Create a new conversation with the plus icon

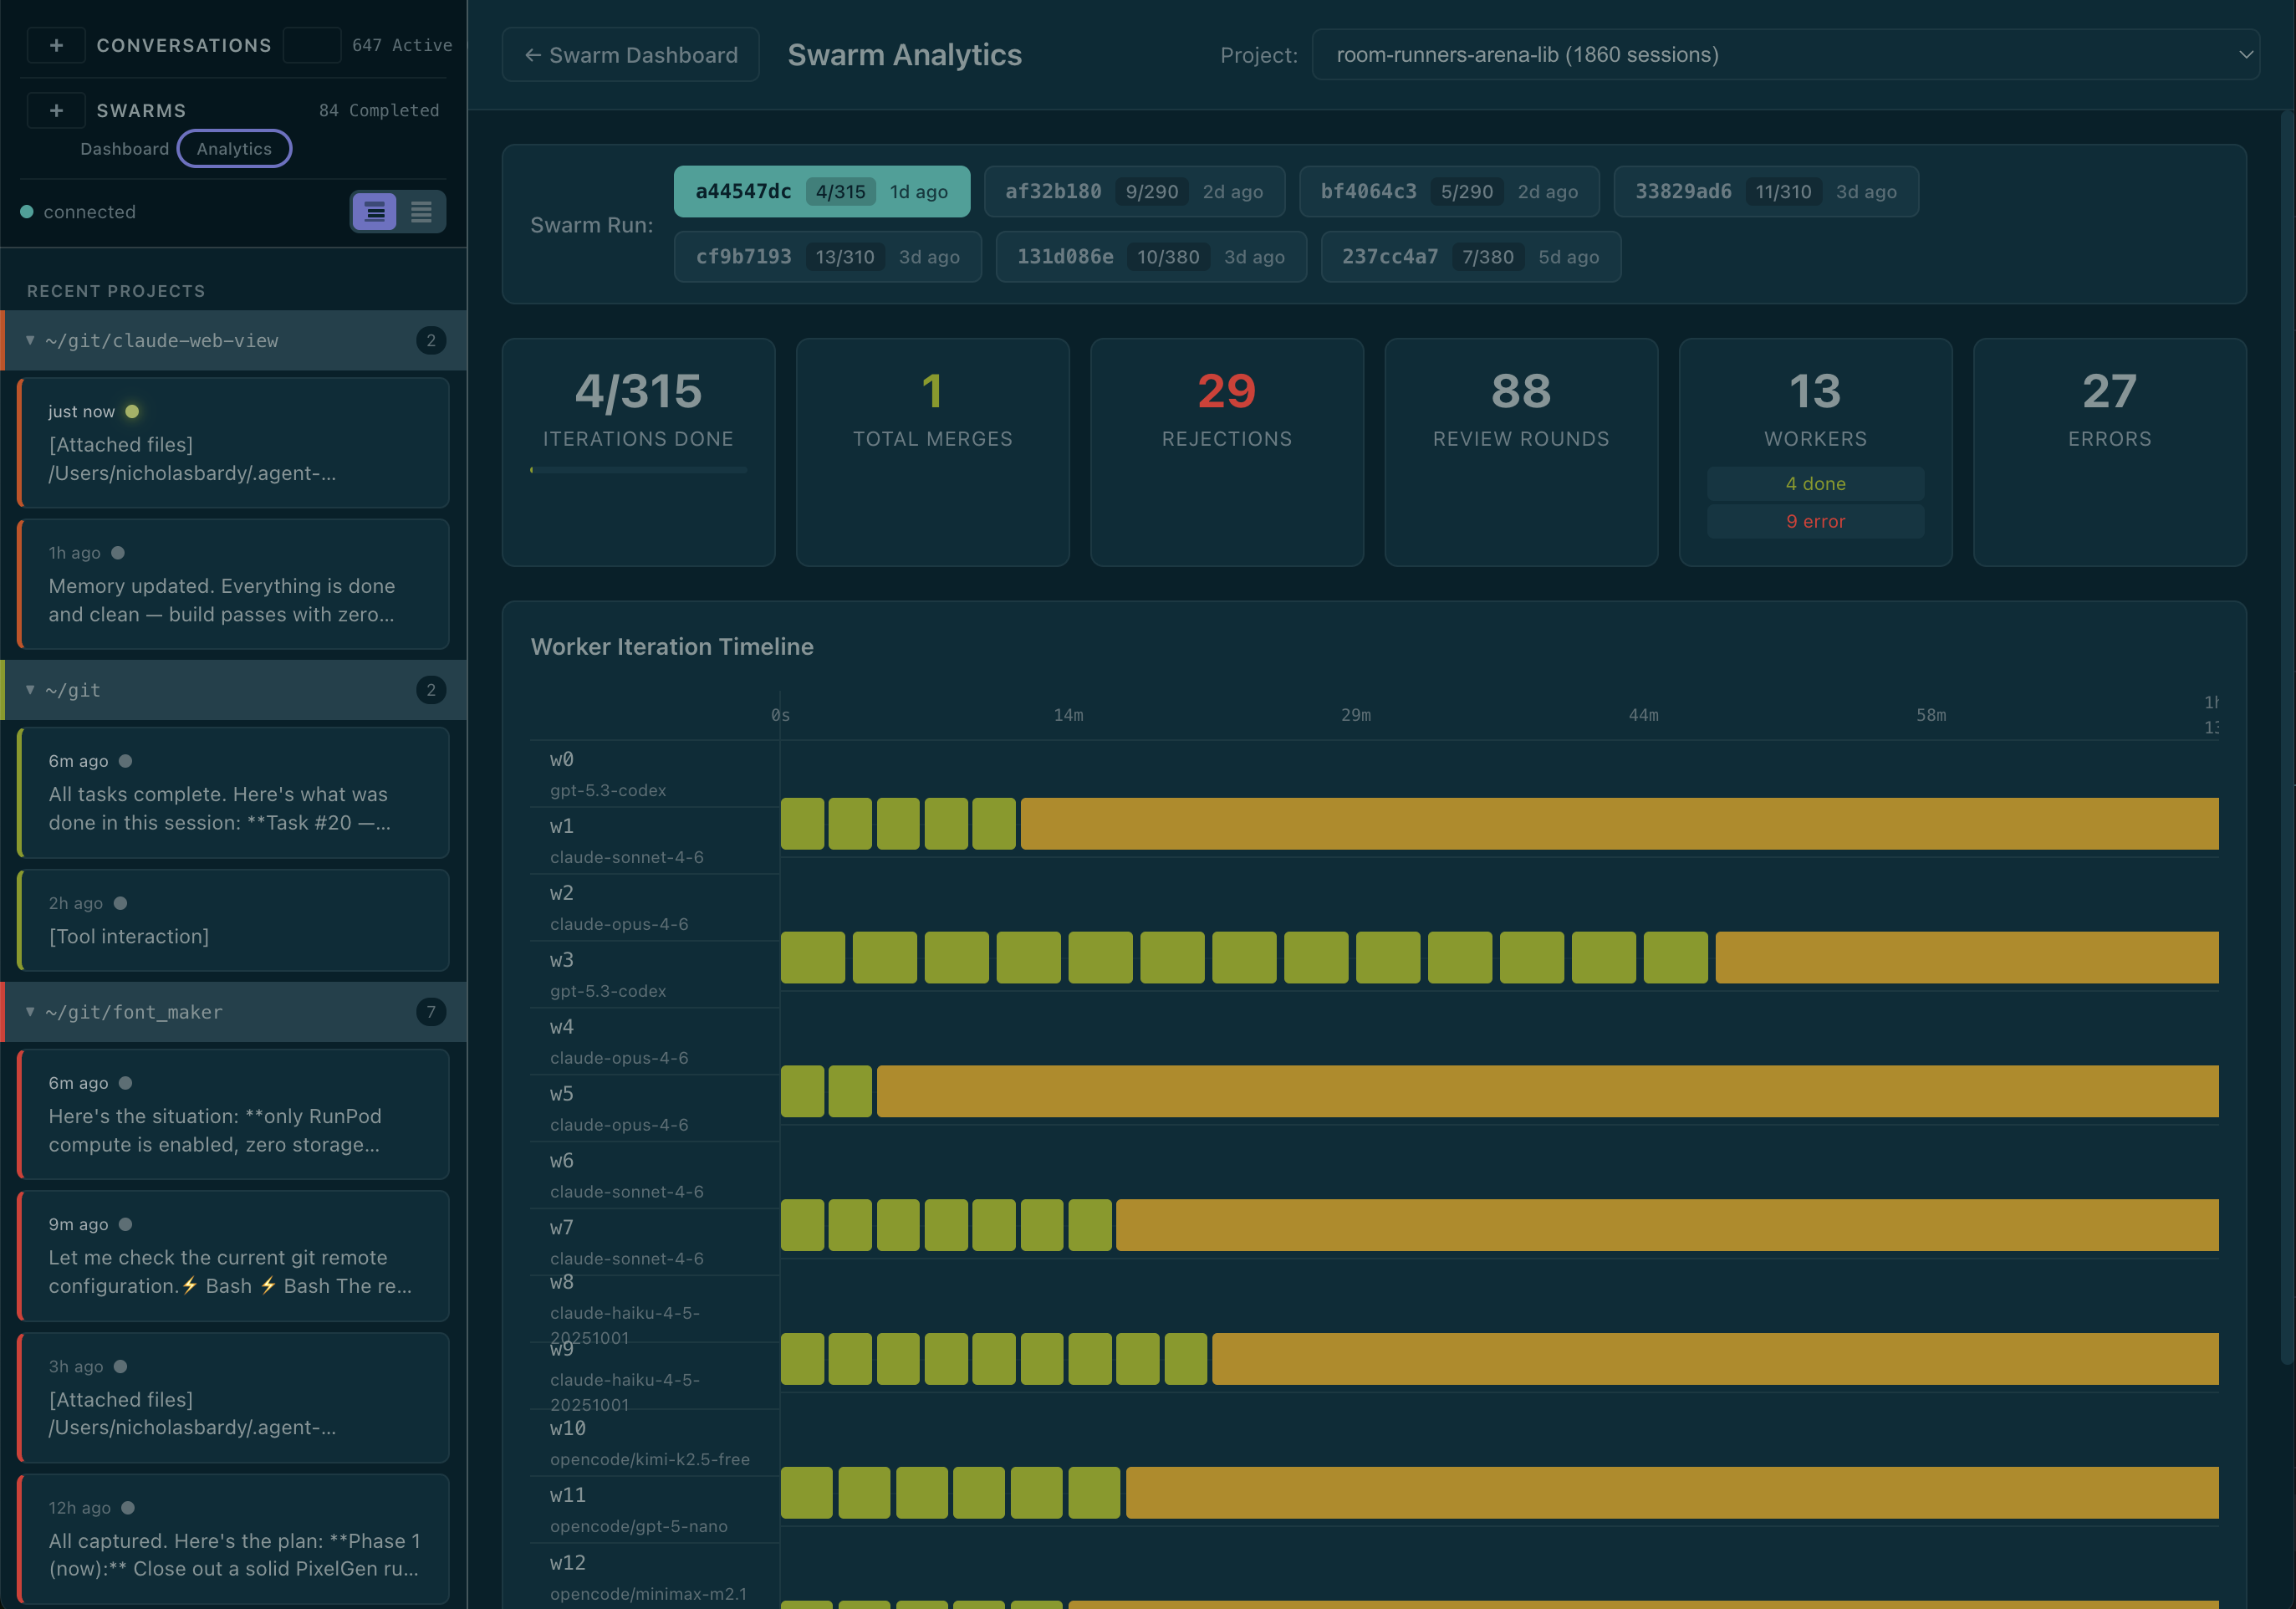(57, 45)
